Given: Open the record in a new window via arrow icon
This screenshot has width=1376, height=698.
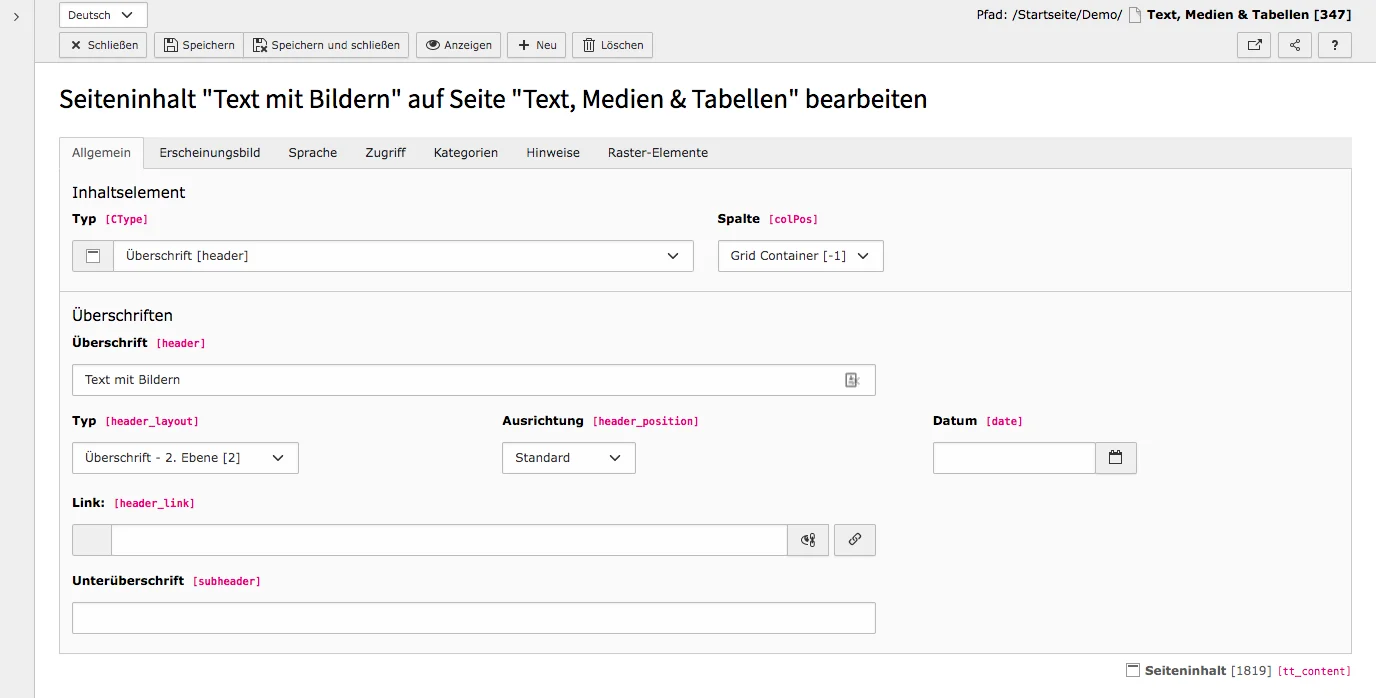Looking at the screenshot, I should (1254, 45).
